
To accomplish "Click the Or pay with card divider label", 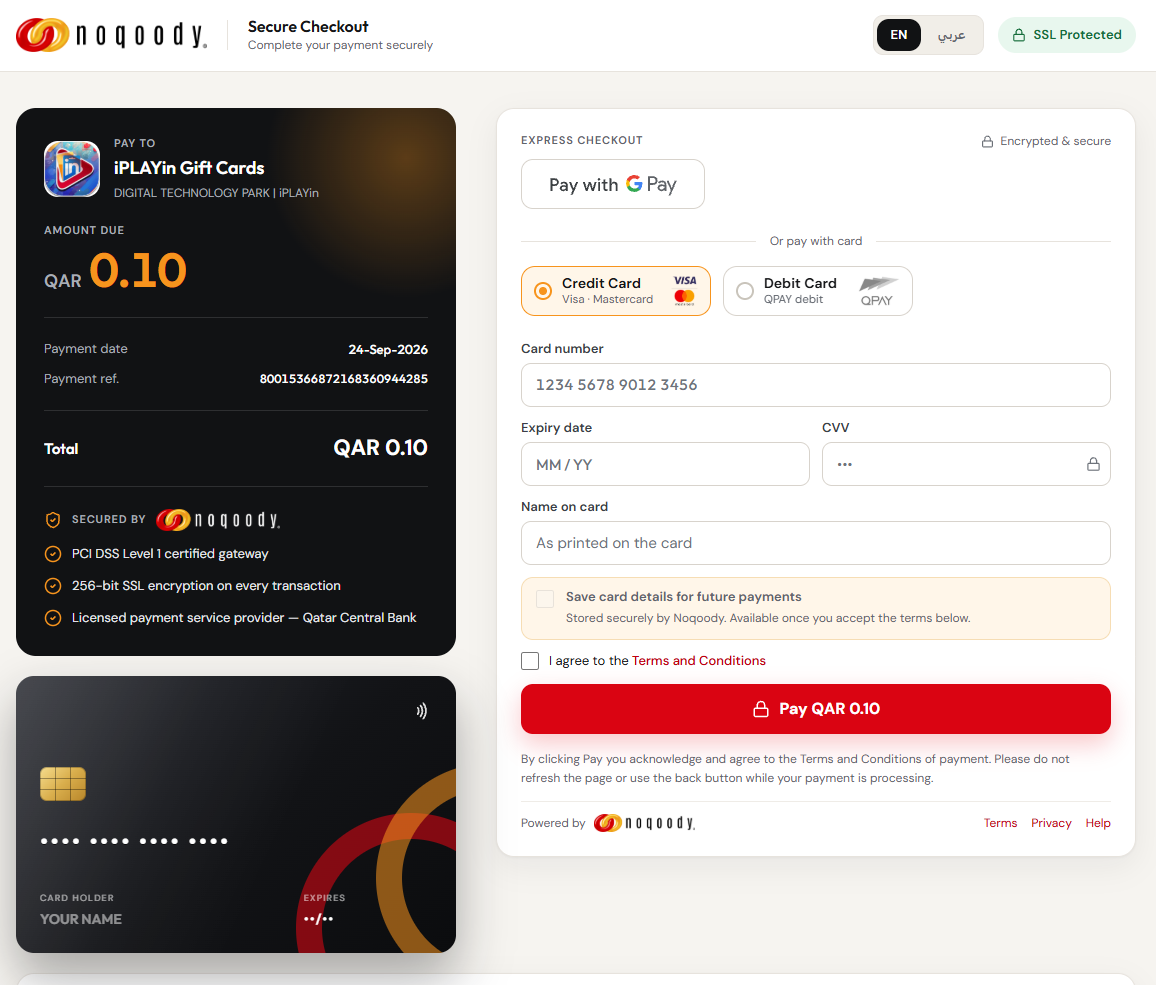I will (815, 241).
